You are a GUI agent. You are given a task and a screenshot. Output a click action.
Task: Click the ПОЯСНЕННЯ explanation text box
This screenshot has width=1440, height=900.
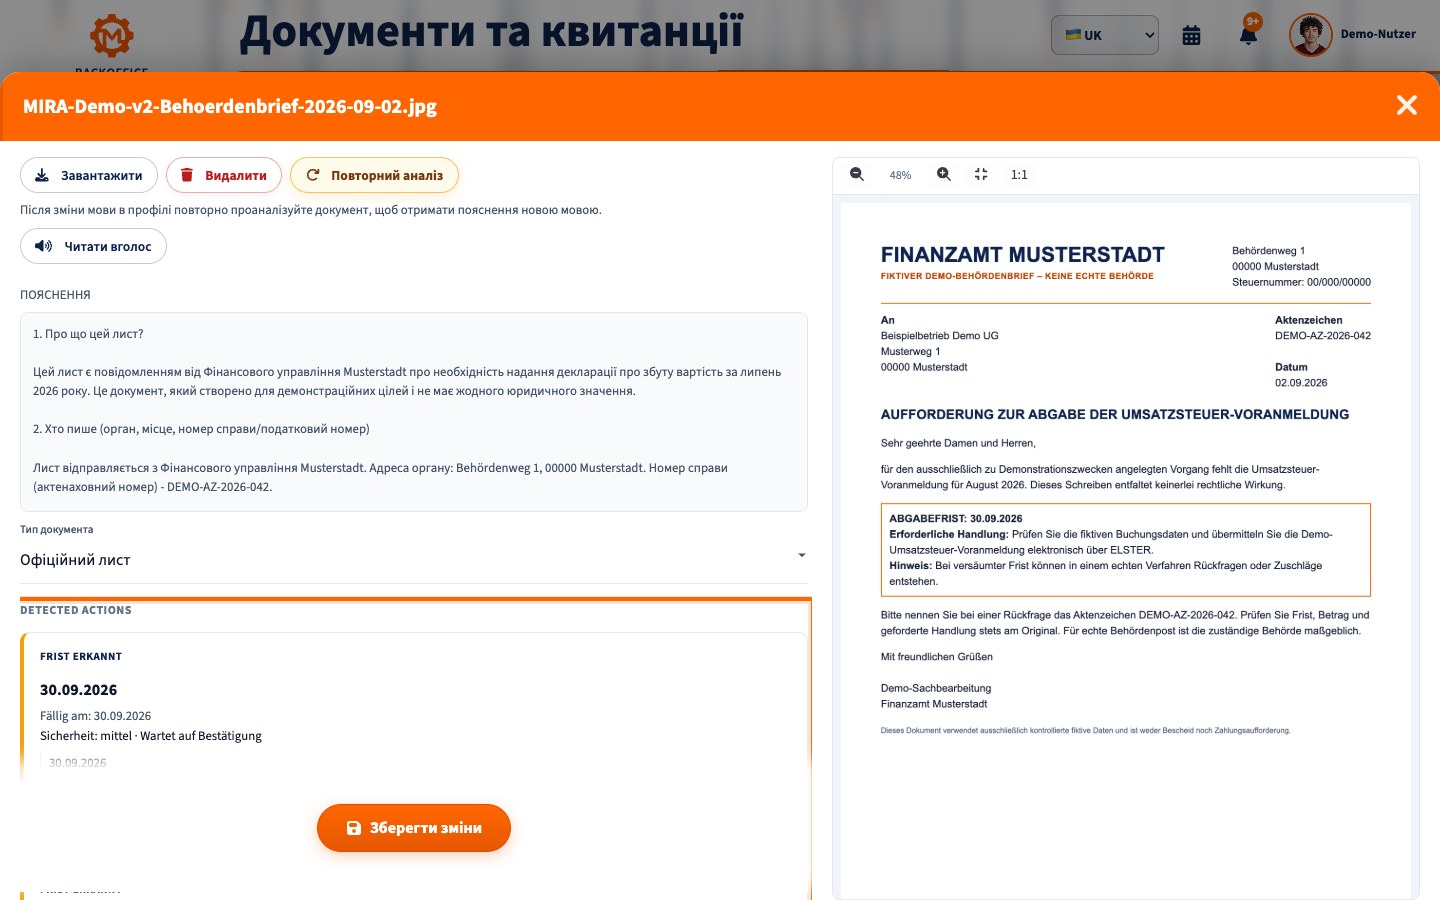pyautogui.click(x=414, y=412)
